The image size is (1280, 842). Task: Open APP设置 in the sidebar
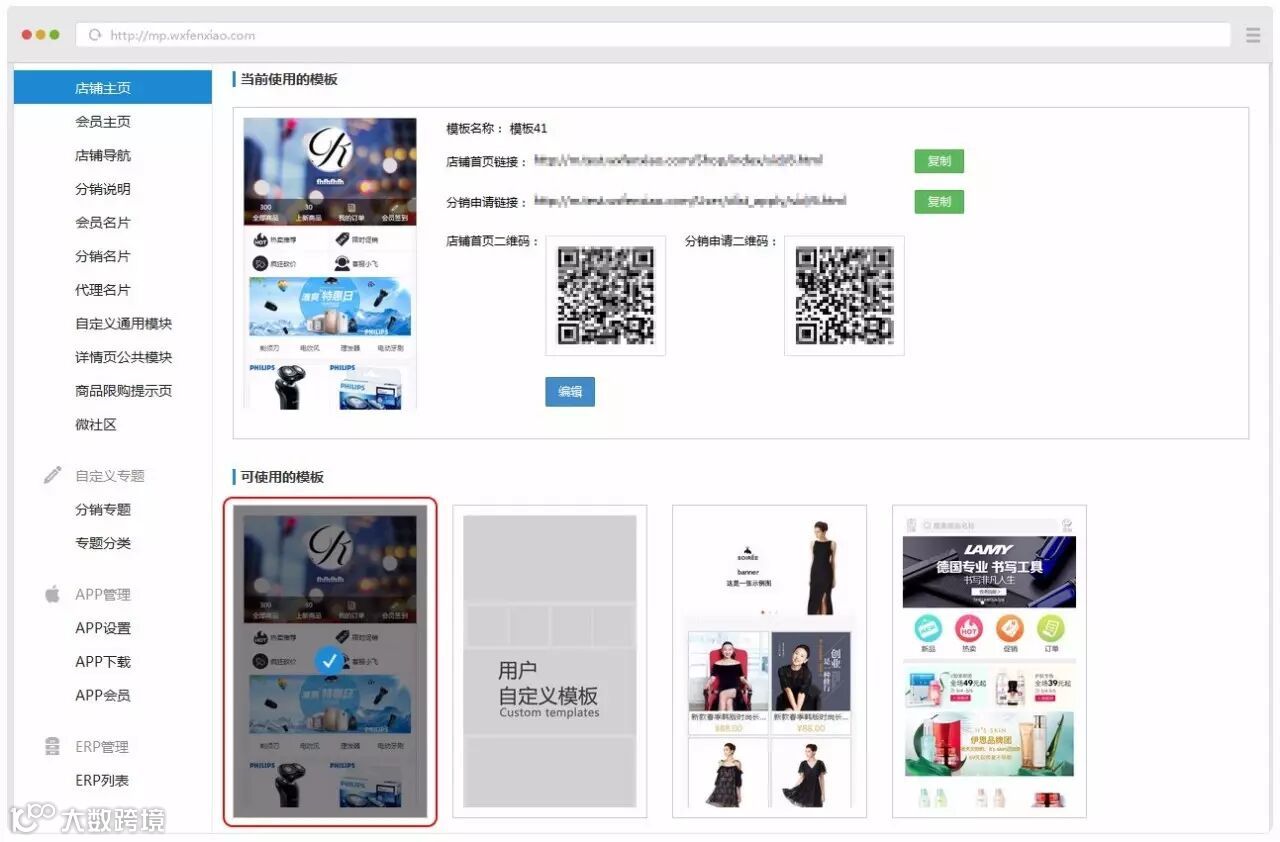tap(103, 628)
